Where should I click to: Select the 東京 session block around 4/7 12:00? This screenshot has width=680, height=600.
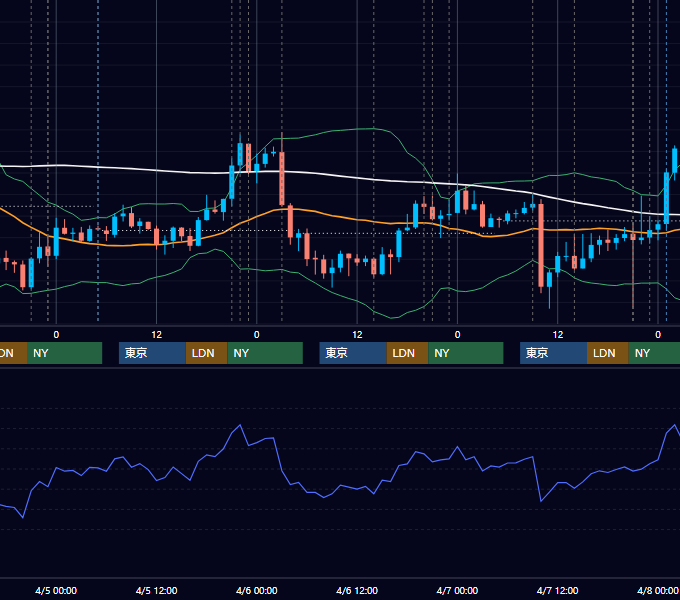(x=553, y=353)
